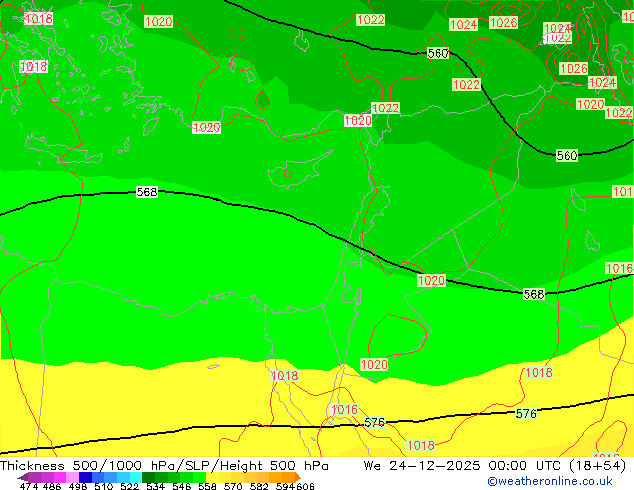634x490 pixels.
Task: Click the Crete island outline
Action: pyautogui.click(x=63, y=150)
